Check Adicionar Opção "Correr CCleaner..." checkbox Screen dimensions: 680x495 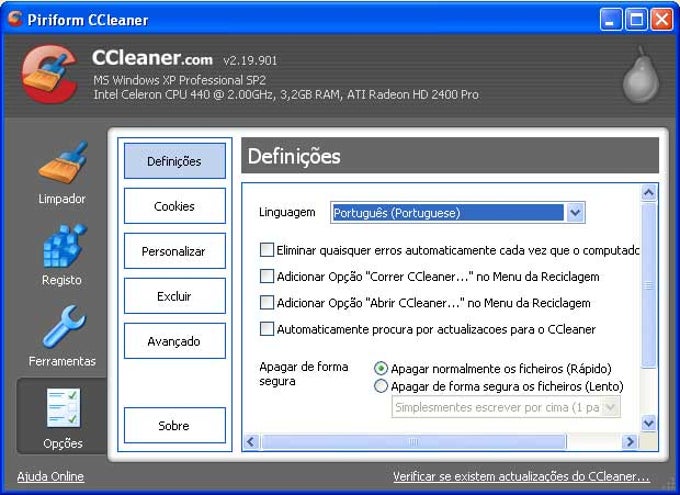click(267, 276)
